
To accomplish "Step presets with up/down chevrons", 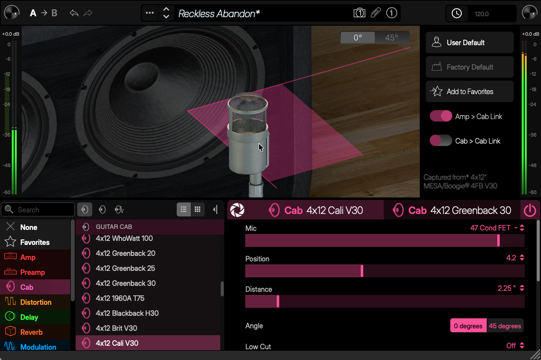I will tap(166, 13).
